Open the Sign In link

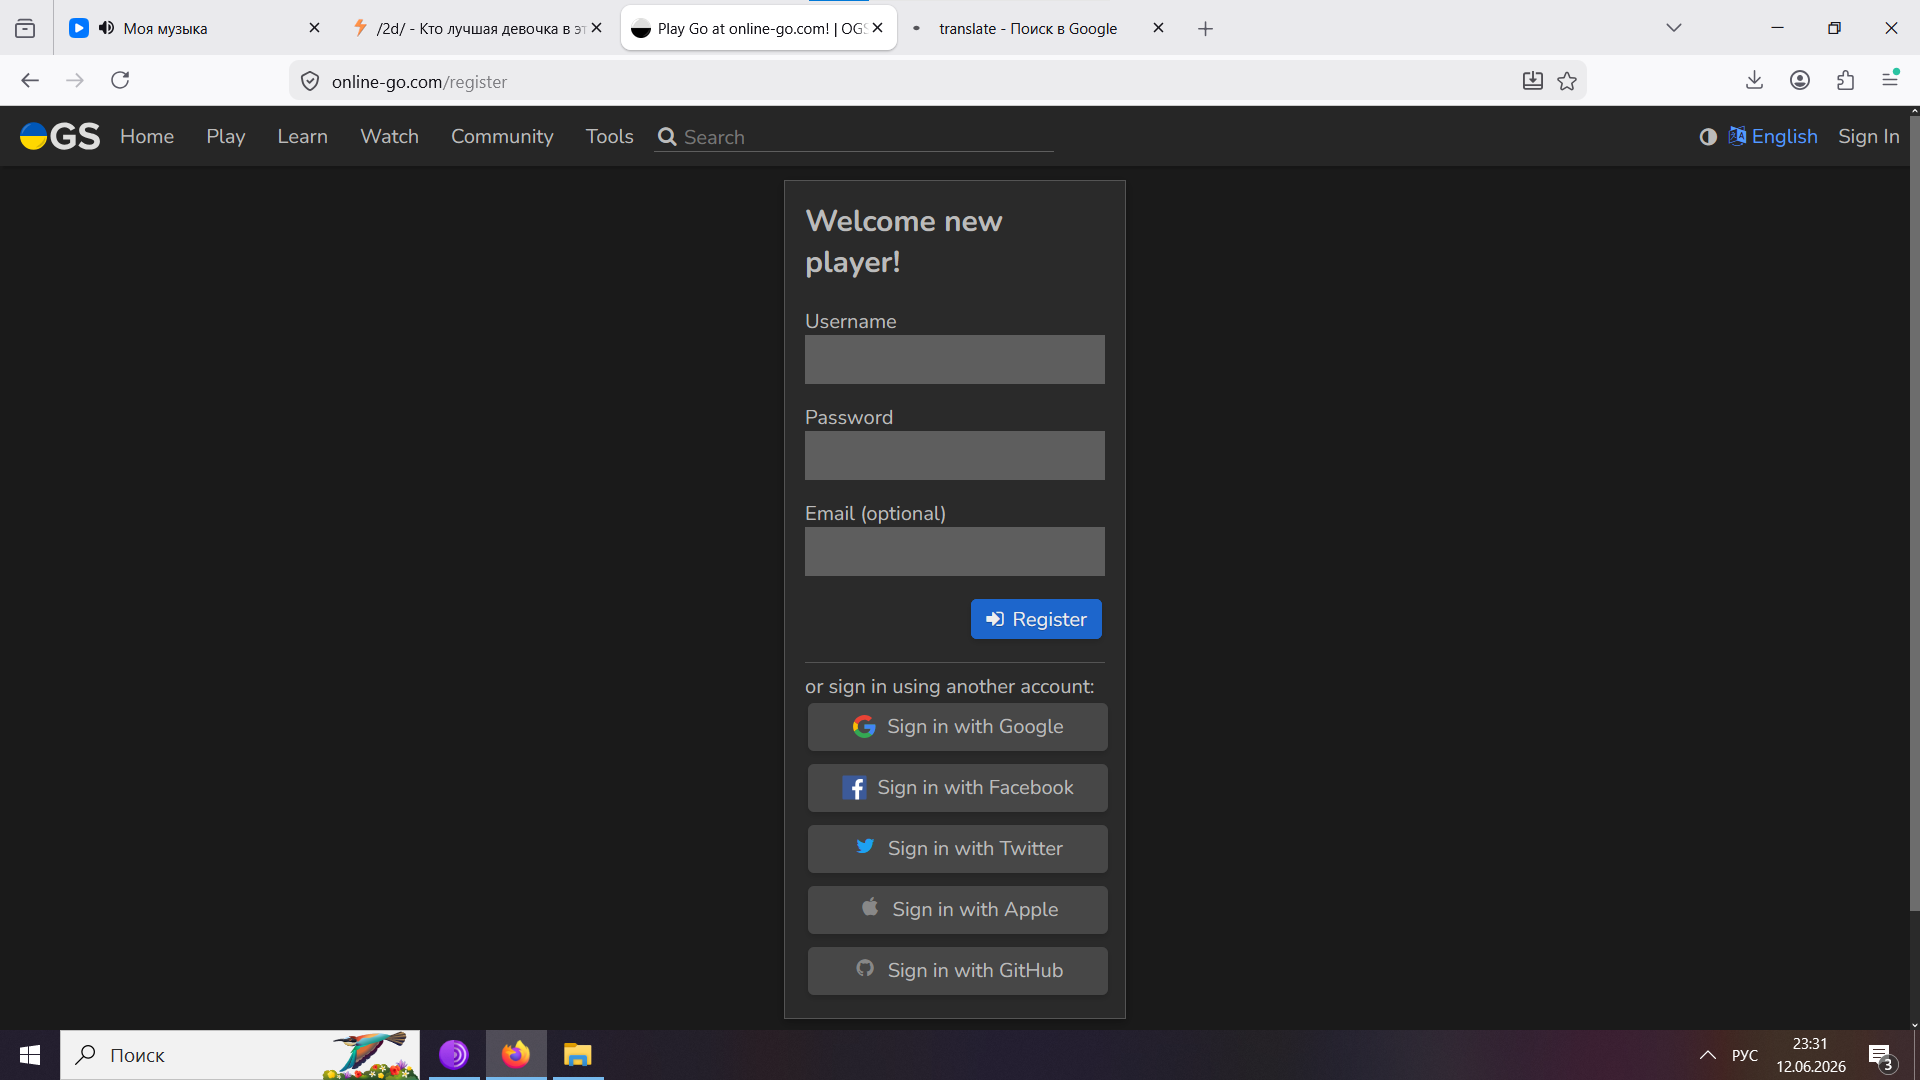[x=1868, y=137]
